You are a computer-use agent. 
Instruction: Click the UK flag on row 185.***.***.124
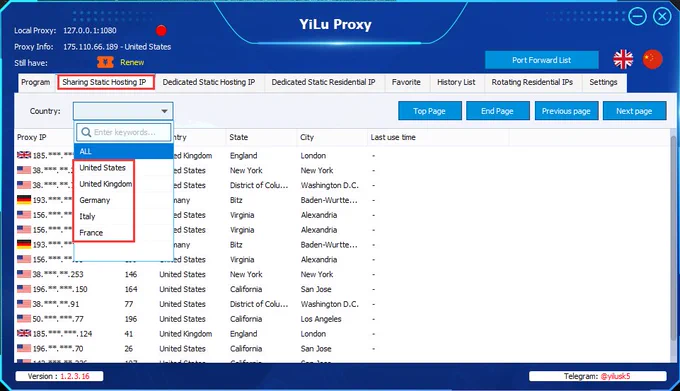point(24,333)
